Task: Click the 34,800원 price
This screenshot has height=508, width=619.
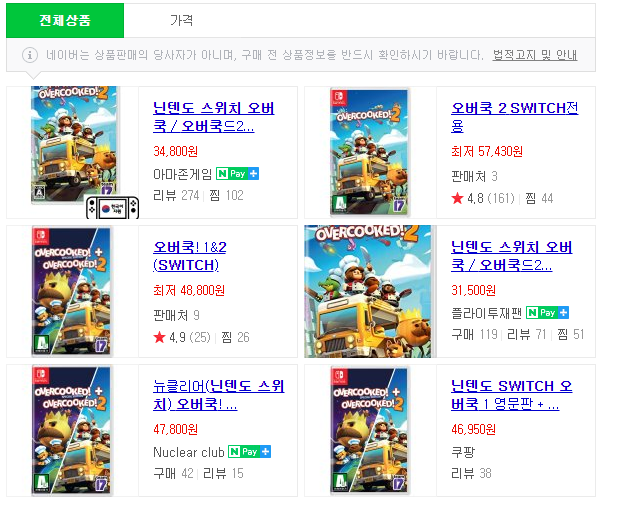Action: 176,151
